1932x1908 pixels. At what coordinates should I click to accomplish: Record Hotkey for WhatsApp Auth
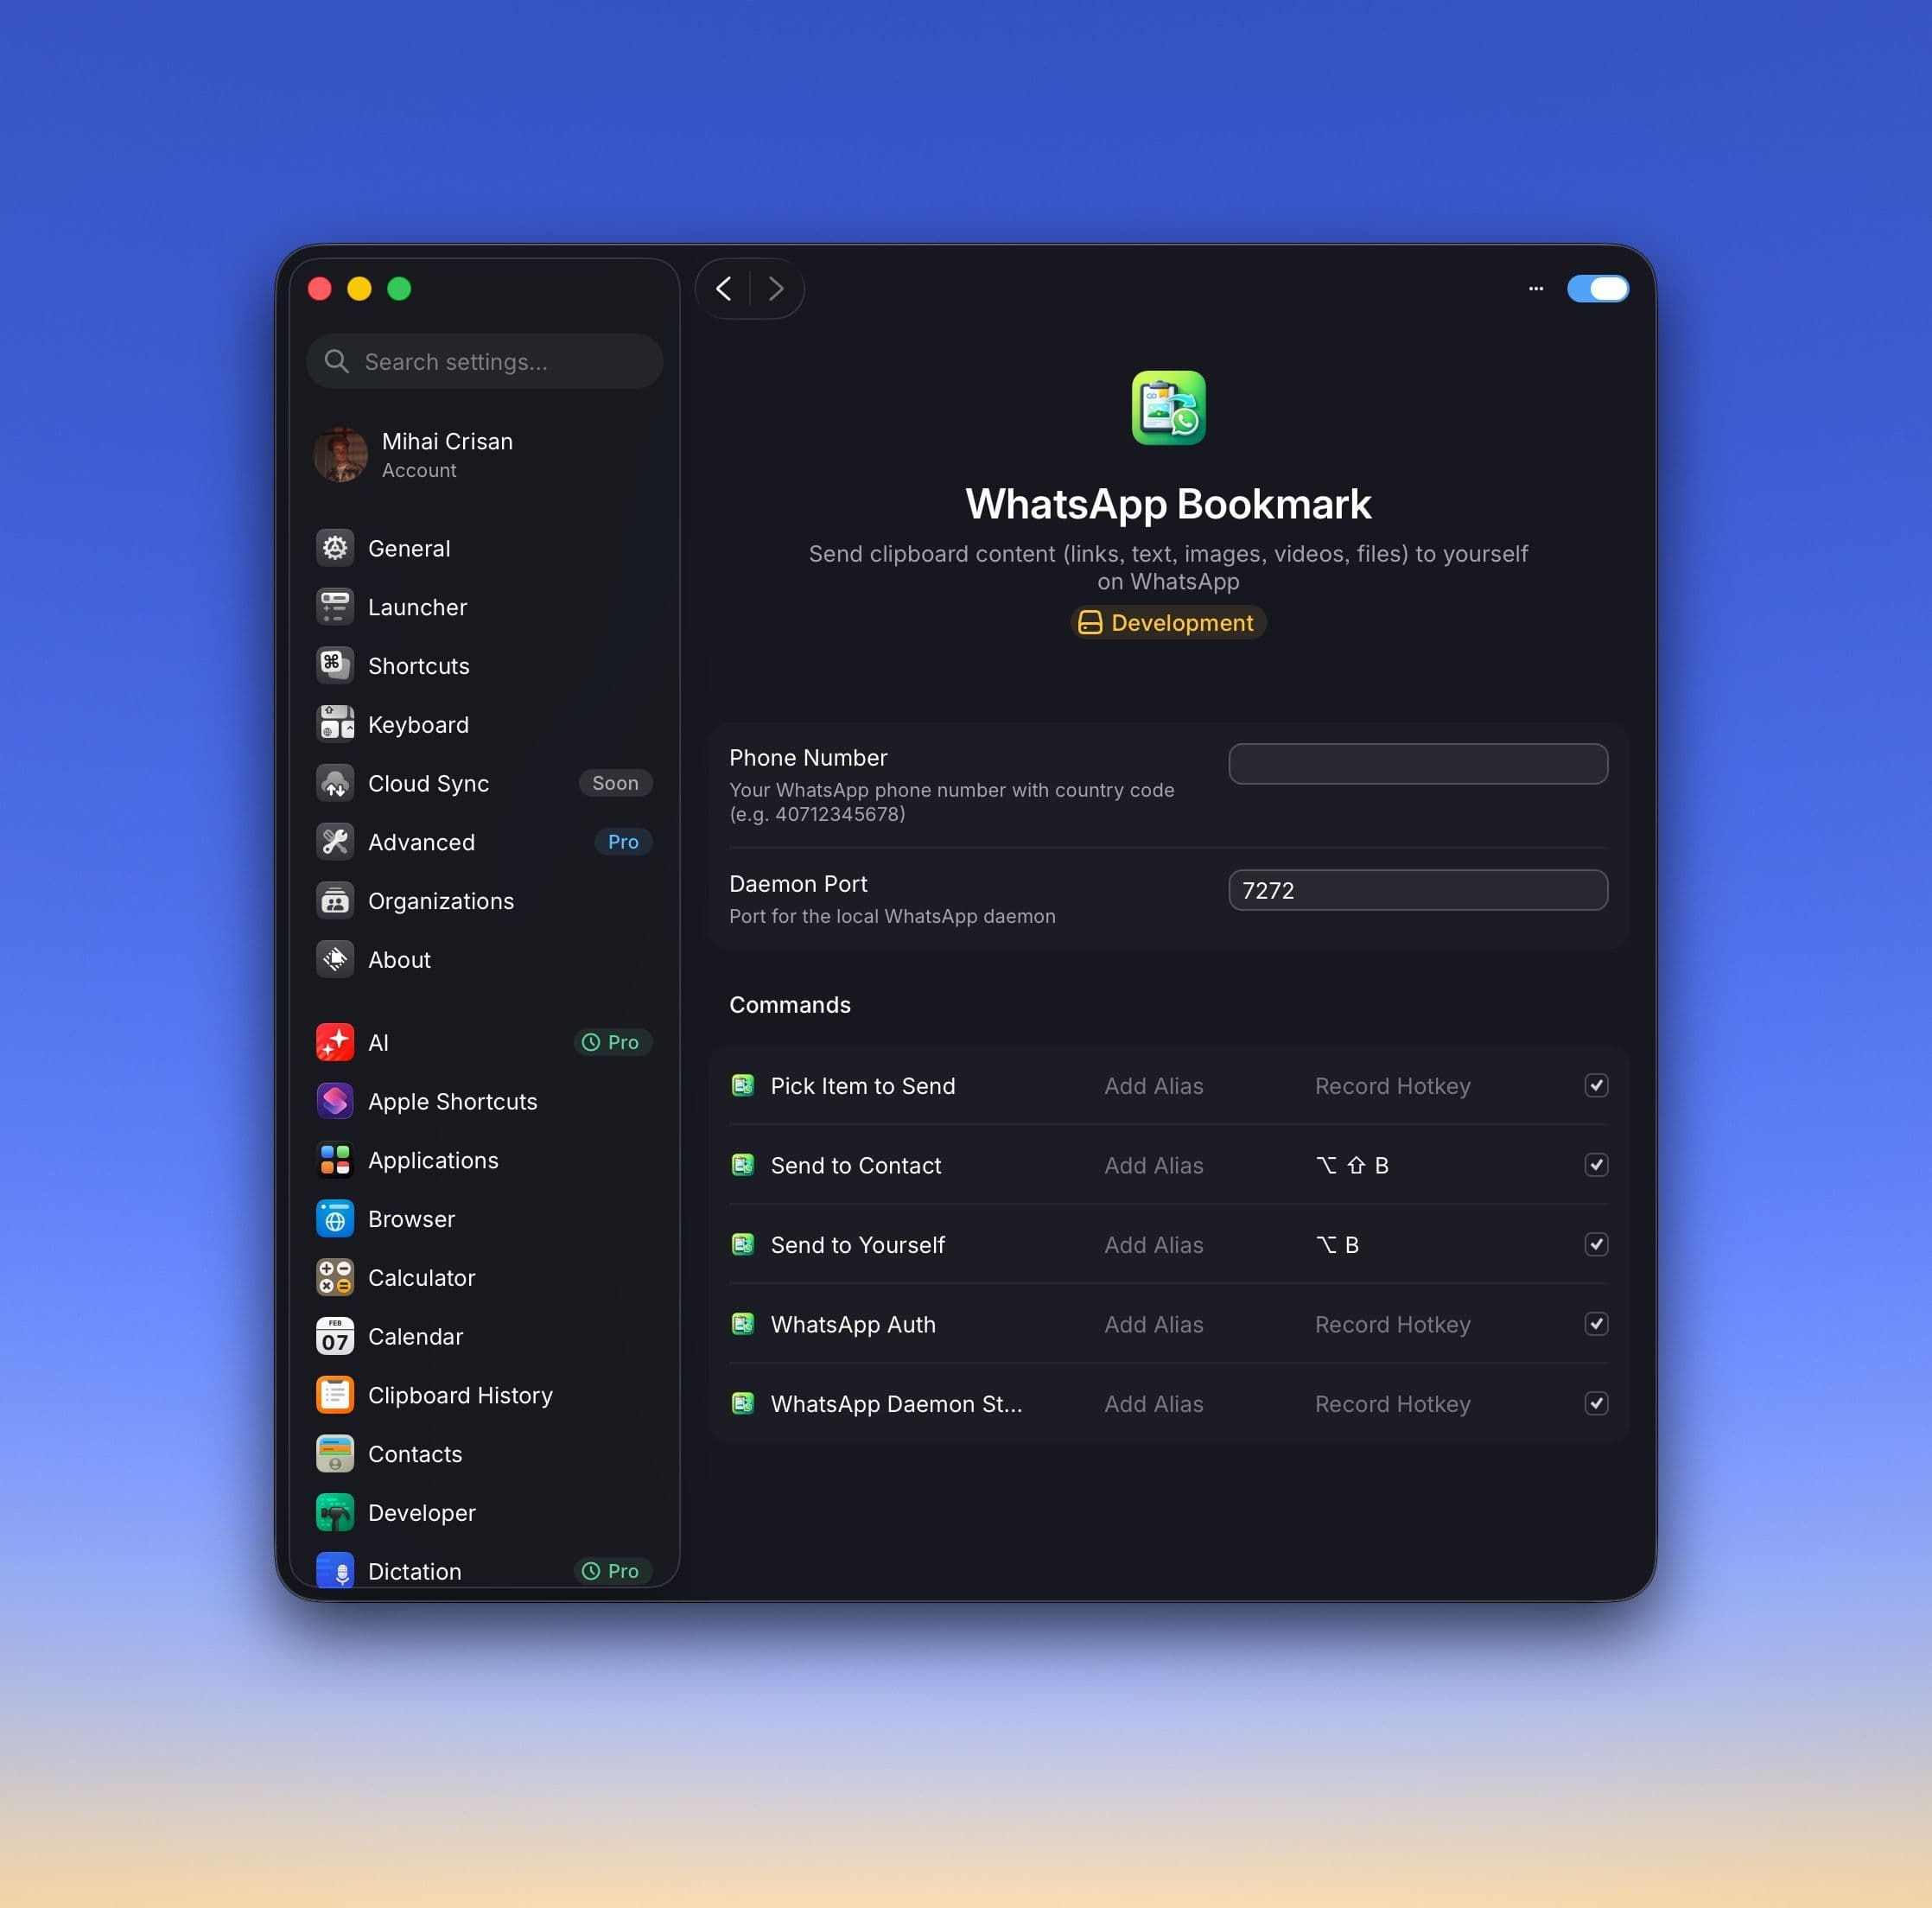[1392, 1324]
